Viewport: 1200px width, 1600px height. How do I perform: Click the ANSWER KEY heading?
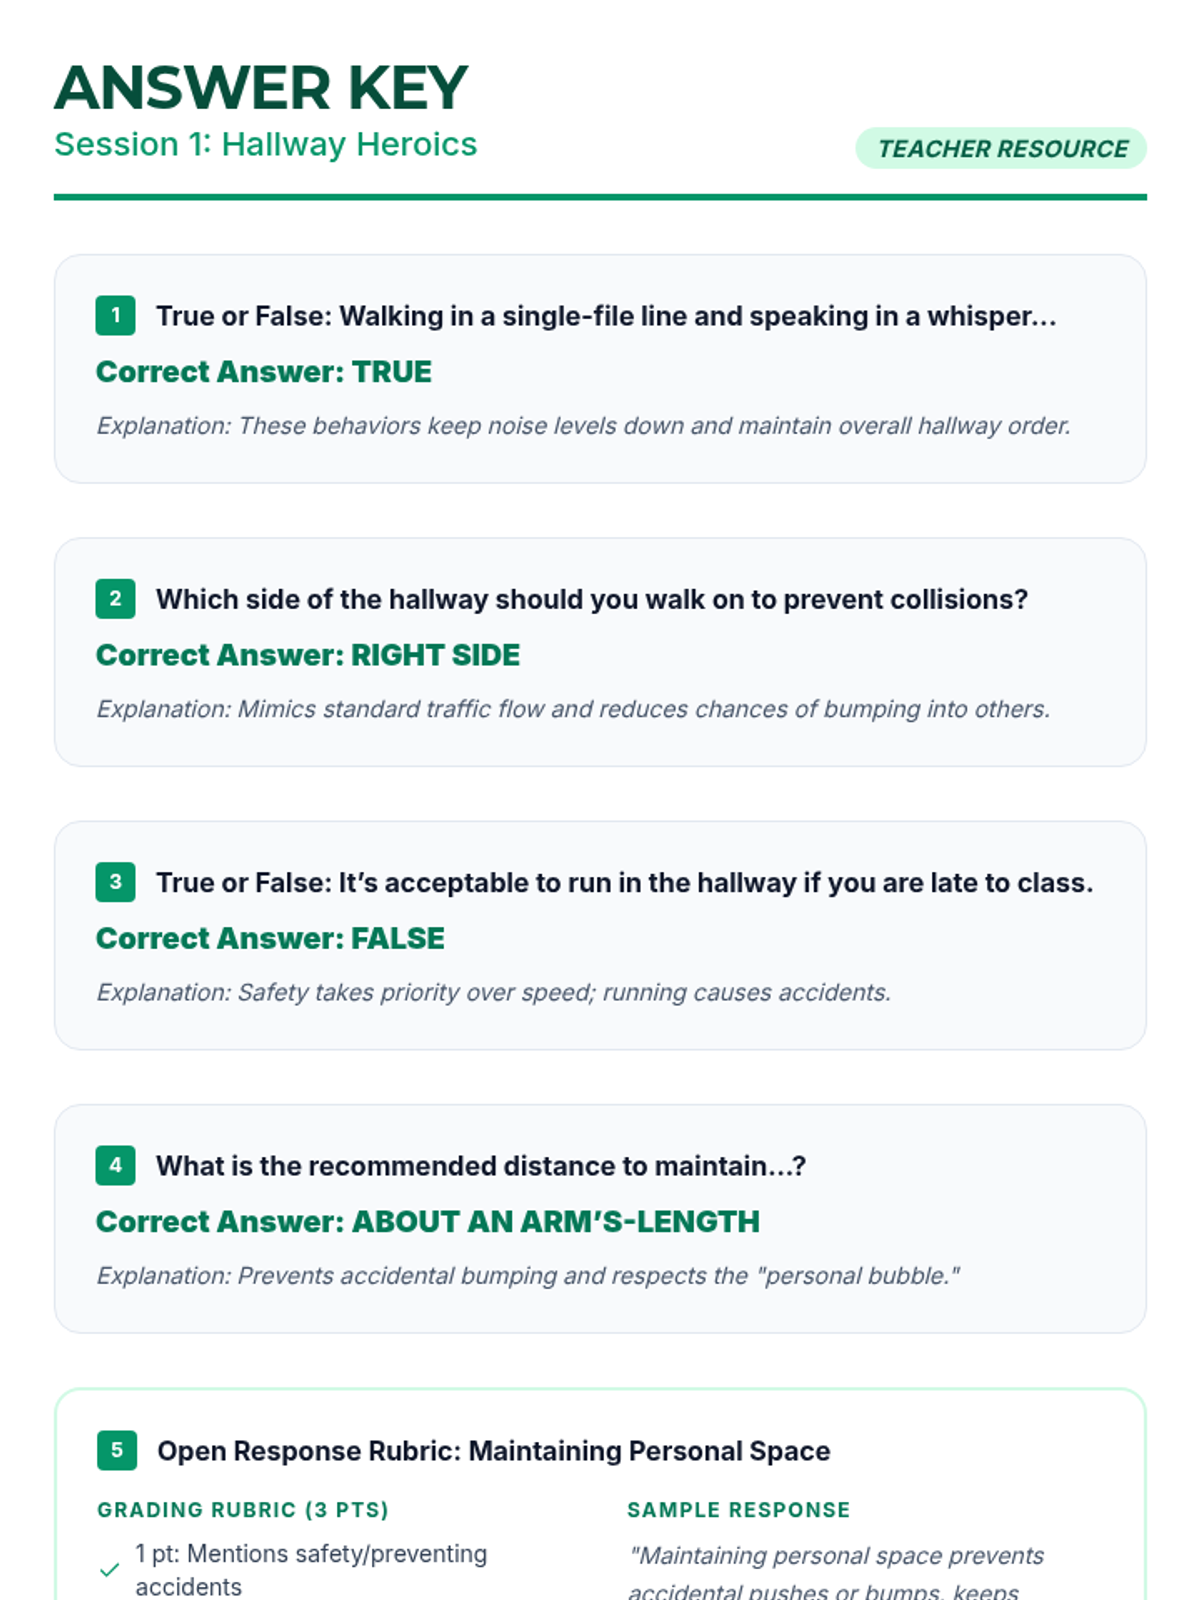pyautogui.click(x=261, y=88)
